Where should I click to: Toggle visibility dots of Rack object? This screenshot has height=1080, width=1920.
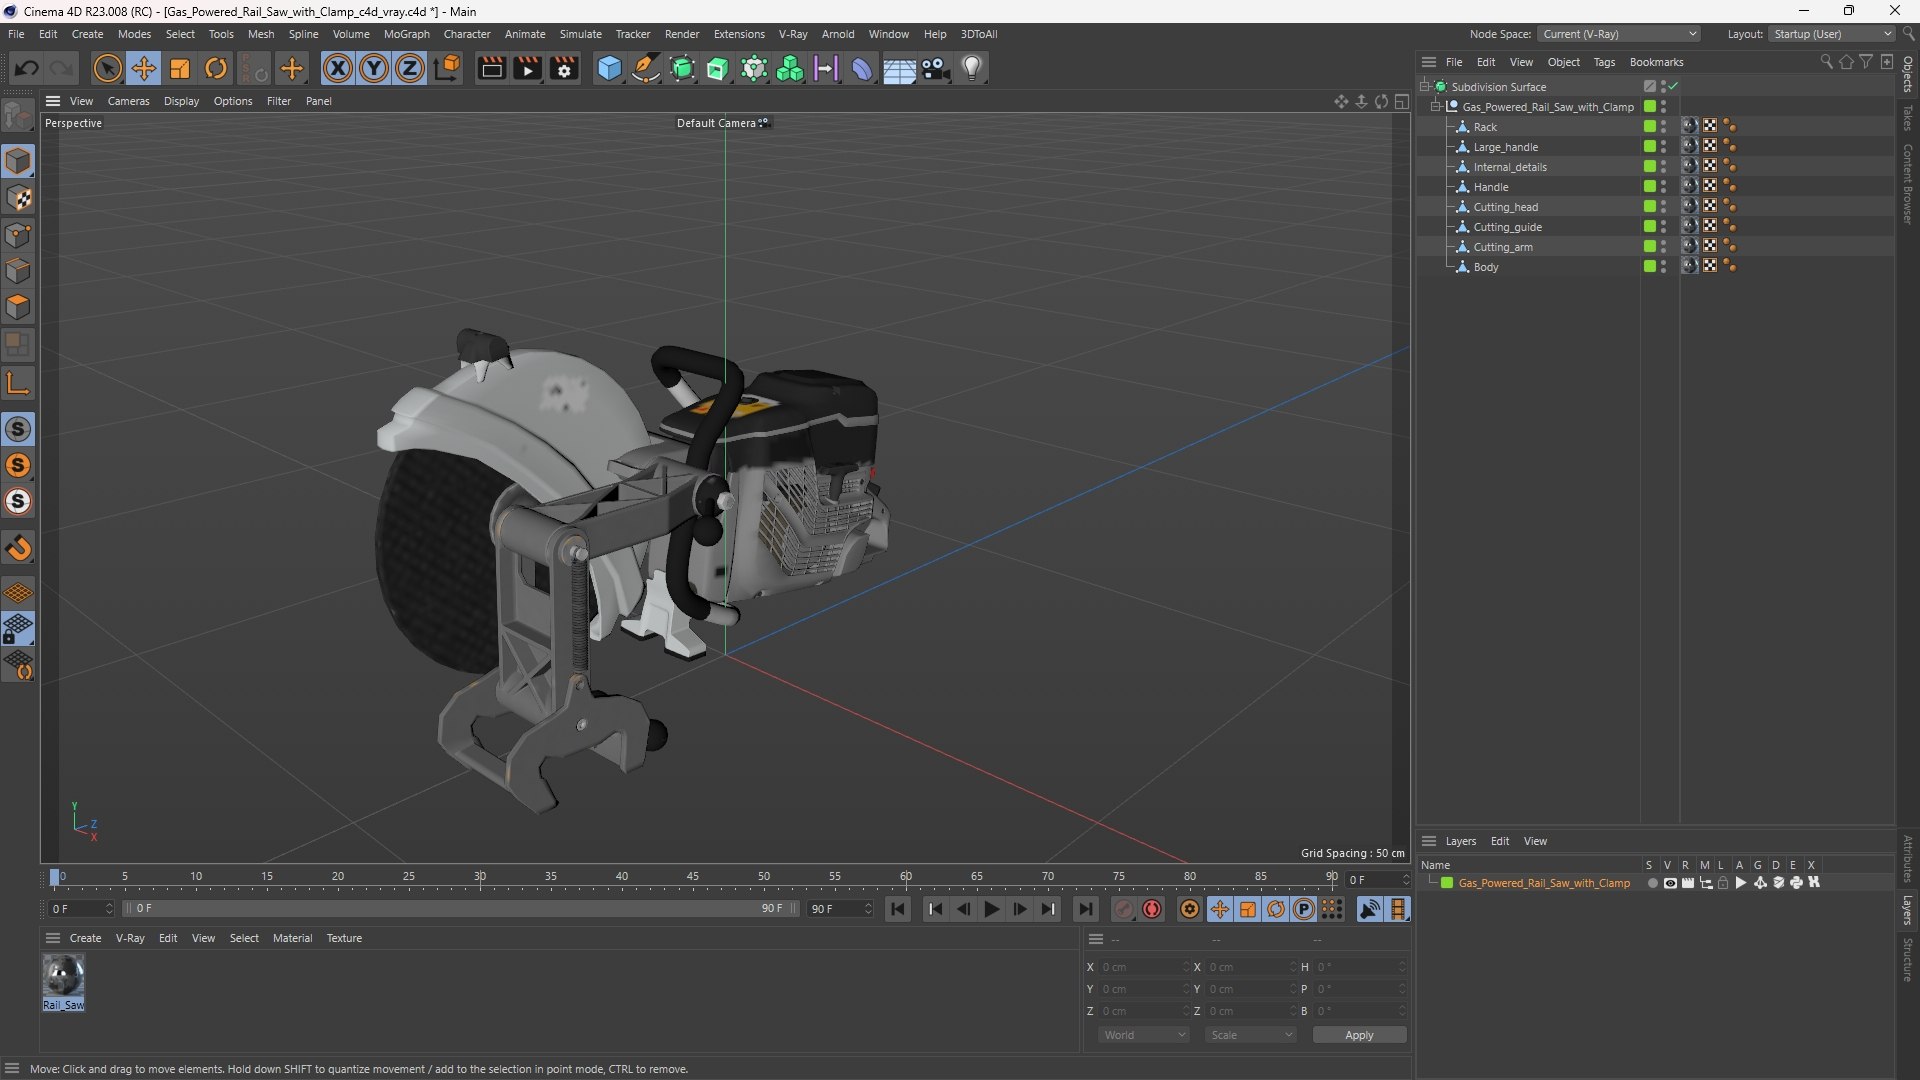pos(1663,127)
